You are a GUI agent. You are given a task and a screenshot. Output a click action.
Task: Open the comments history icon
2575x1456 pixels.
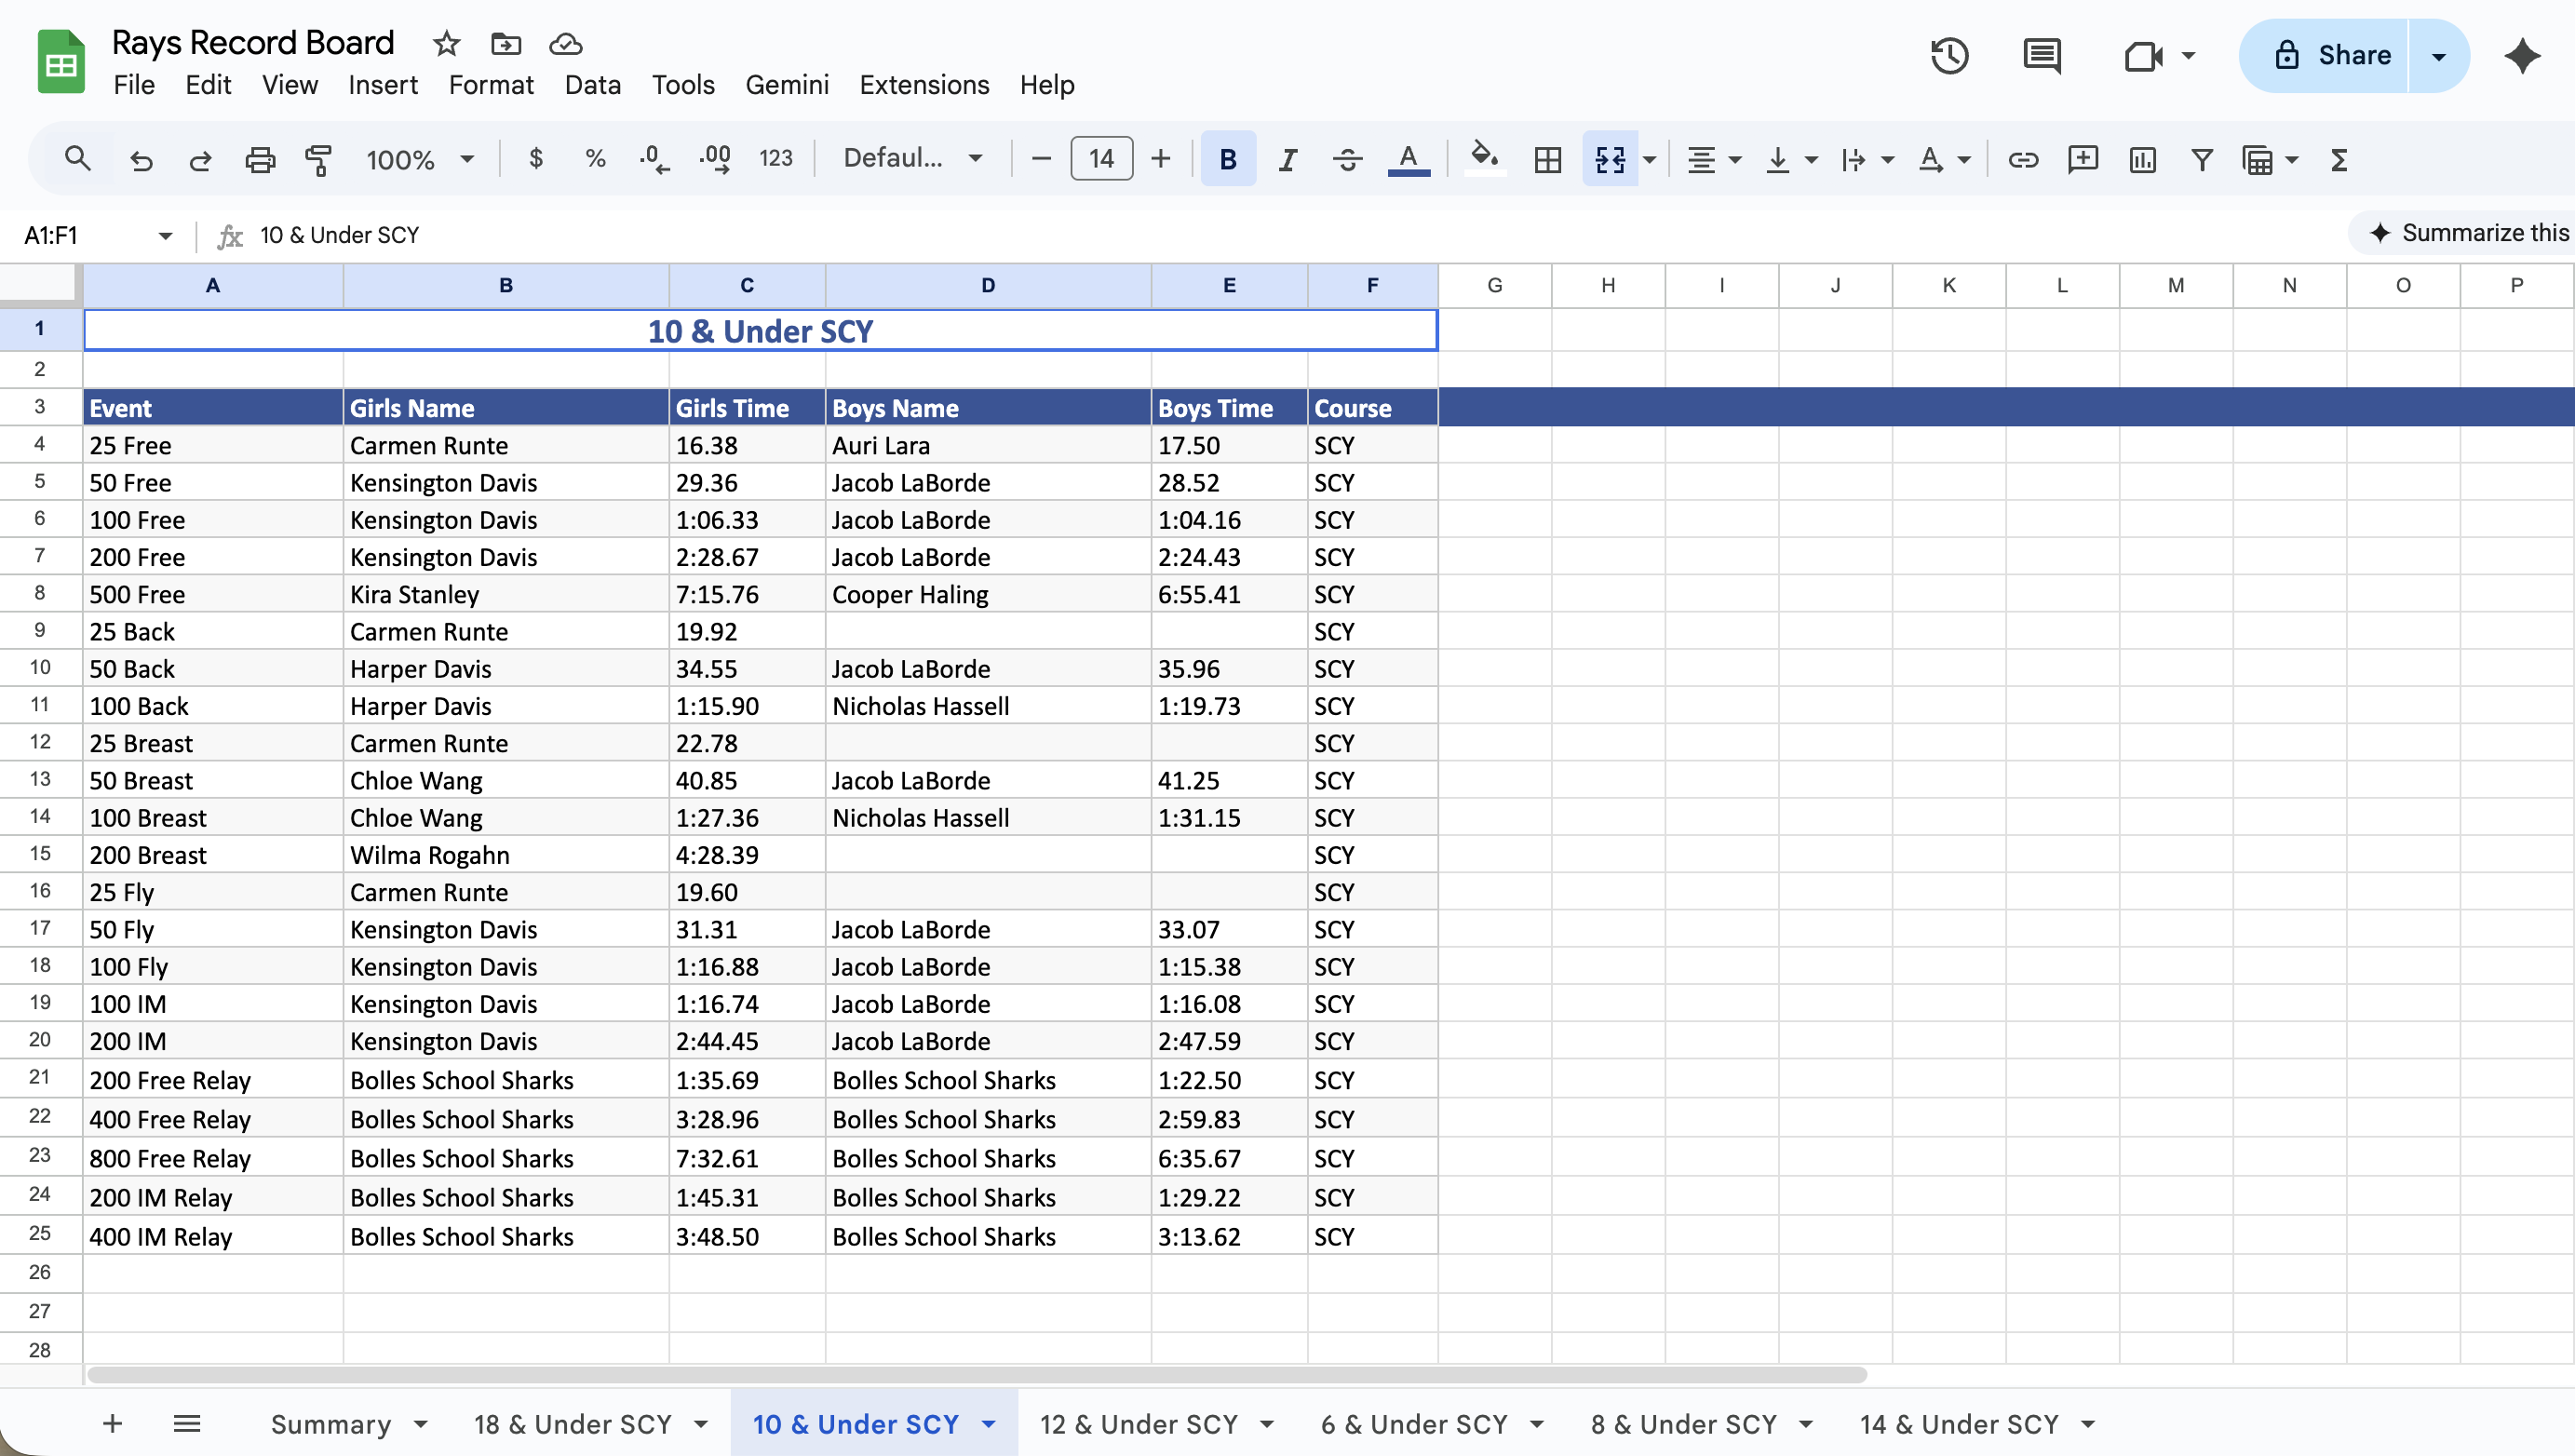pyautogui.click(x=2041, y=55)
